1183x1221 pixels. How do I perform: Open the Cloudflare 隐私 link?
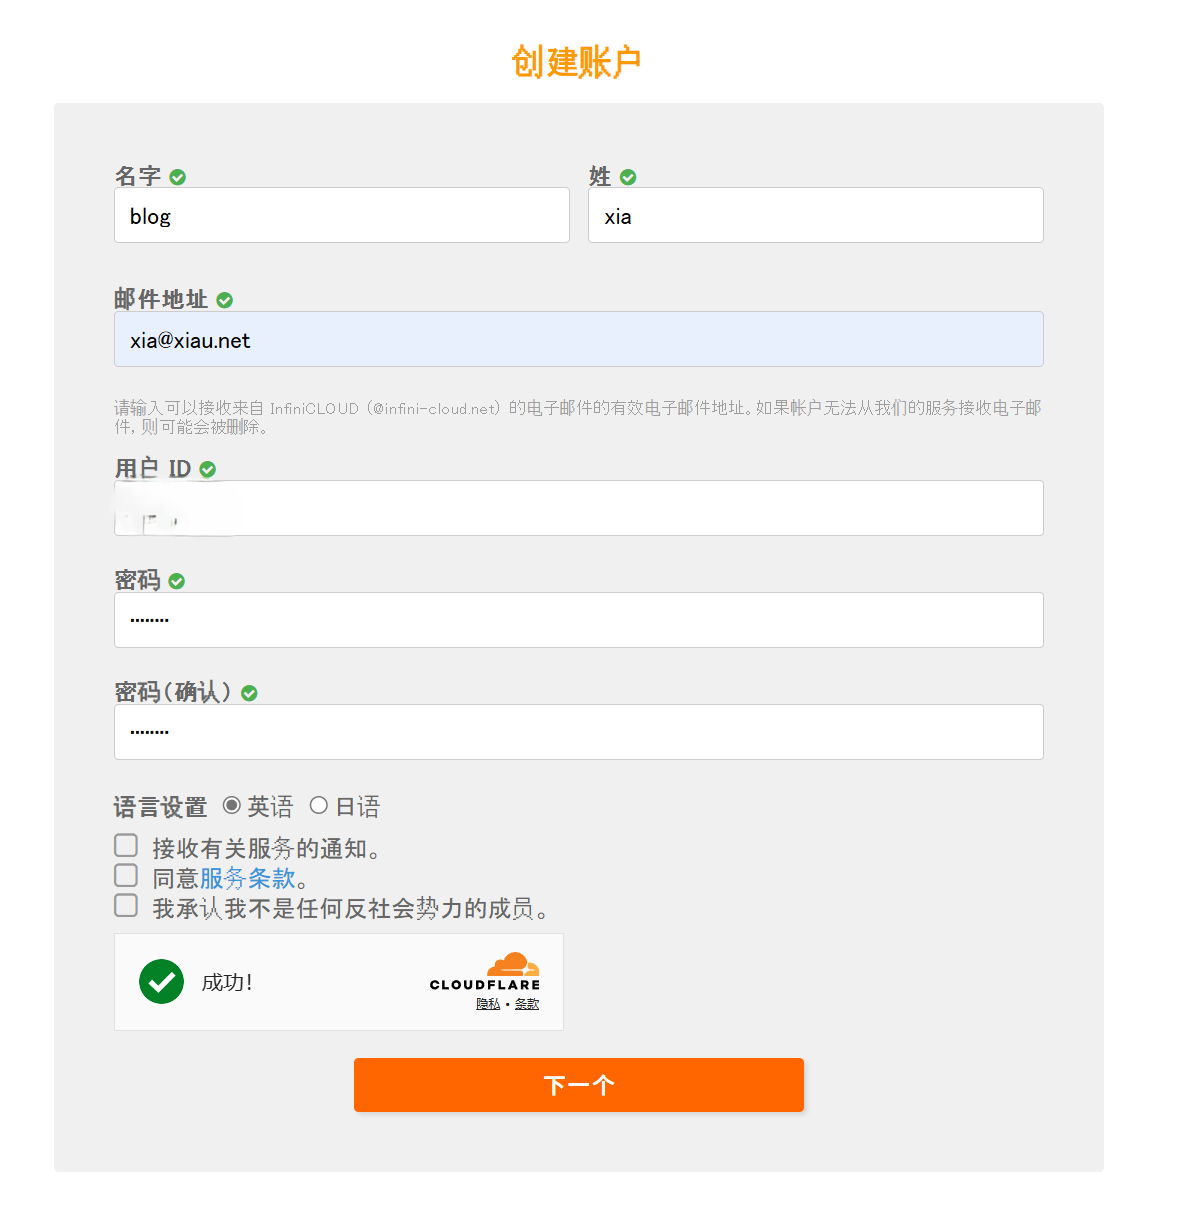(488, 1004)
